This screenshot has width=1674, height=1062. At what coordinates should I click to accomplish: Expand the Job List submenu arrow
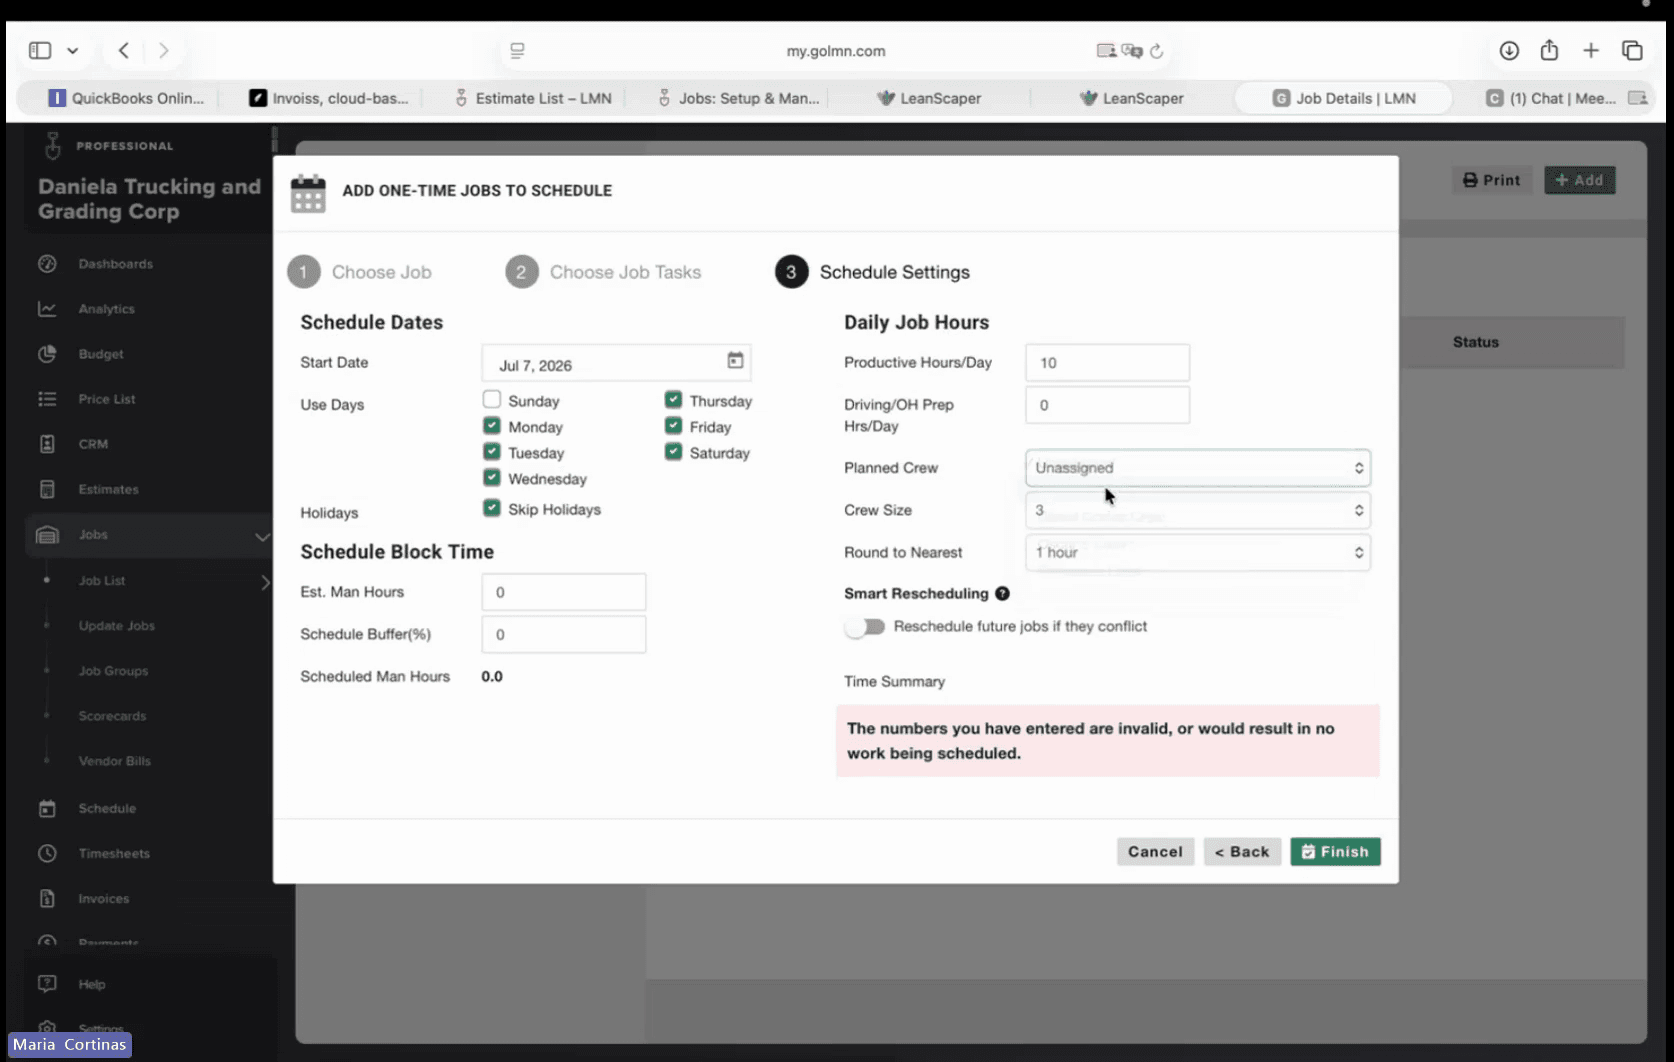point(265,581)
